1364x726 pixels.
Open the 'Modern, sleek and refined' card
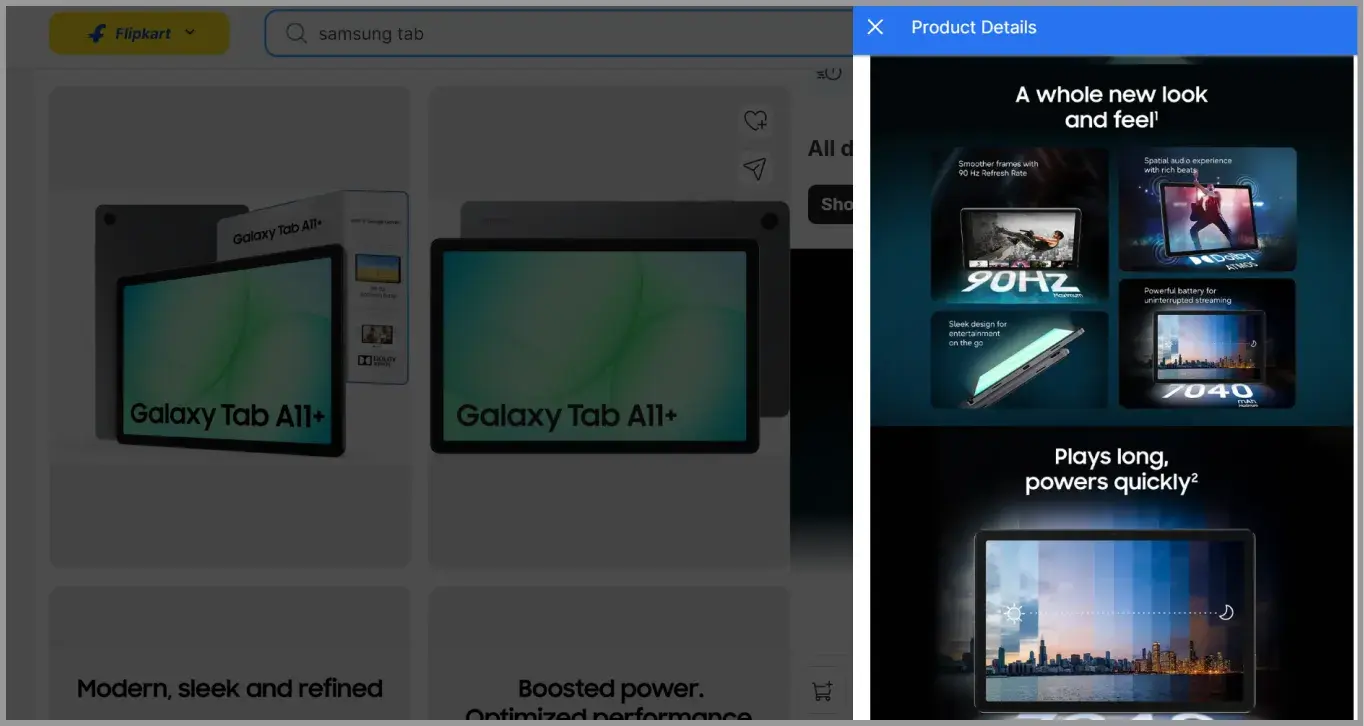coord(230,655)
